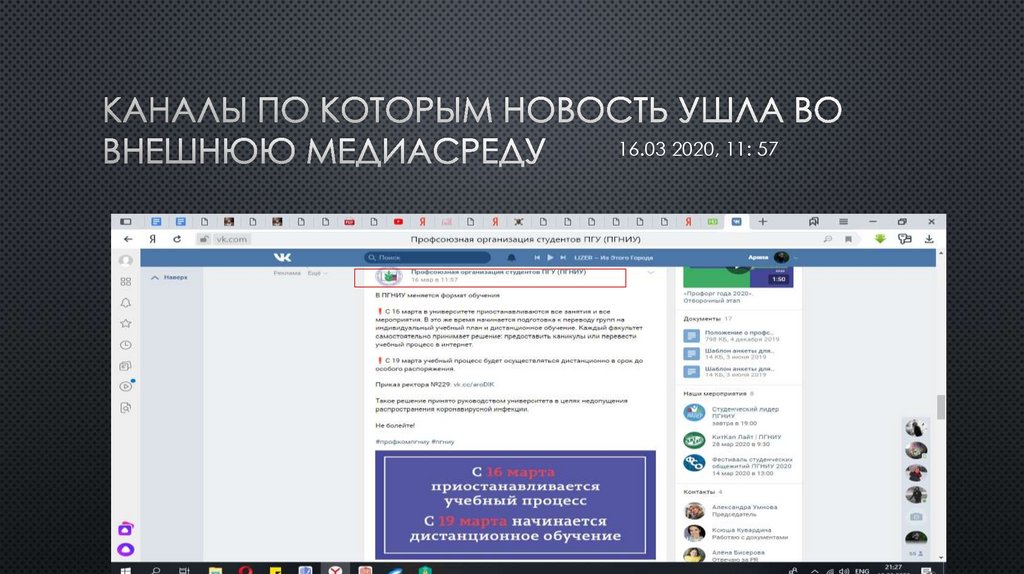Open the Профсоюзная организация group avatar

[x=389, y=277]
